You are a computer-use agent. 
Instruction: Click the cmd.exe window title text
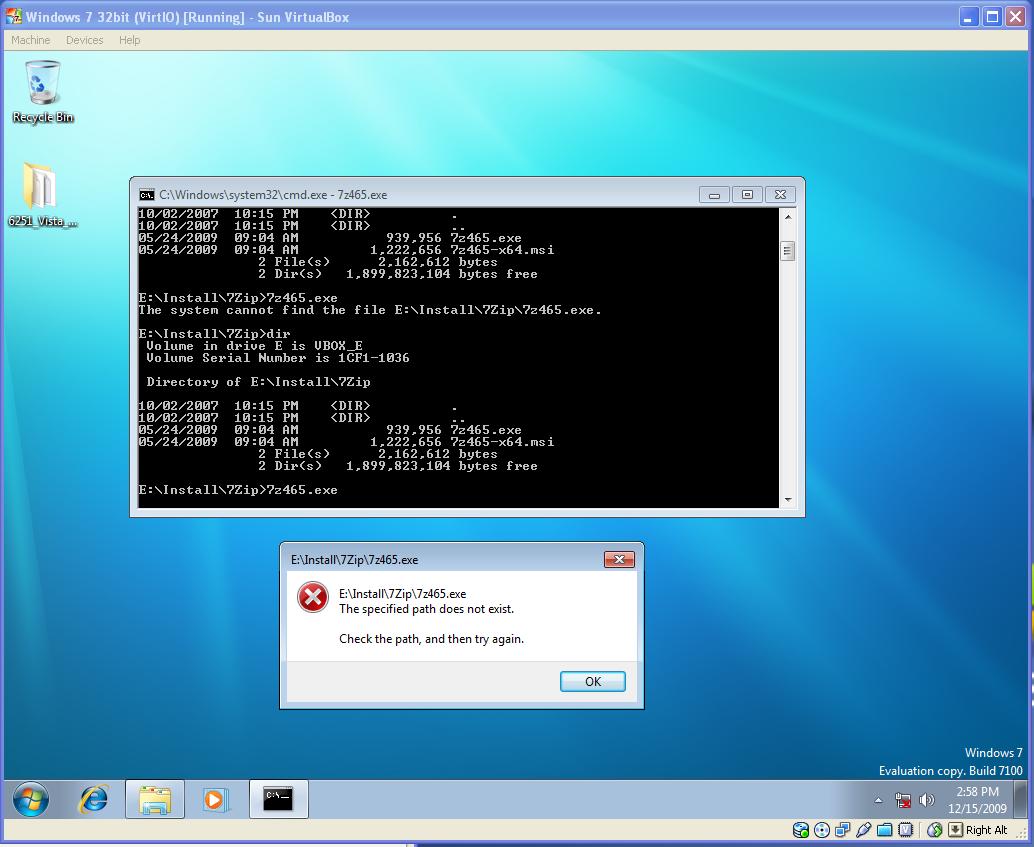pyautogui.click(x=273, y=195)
